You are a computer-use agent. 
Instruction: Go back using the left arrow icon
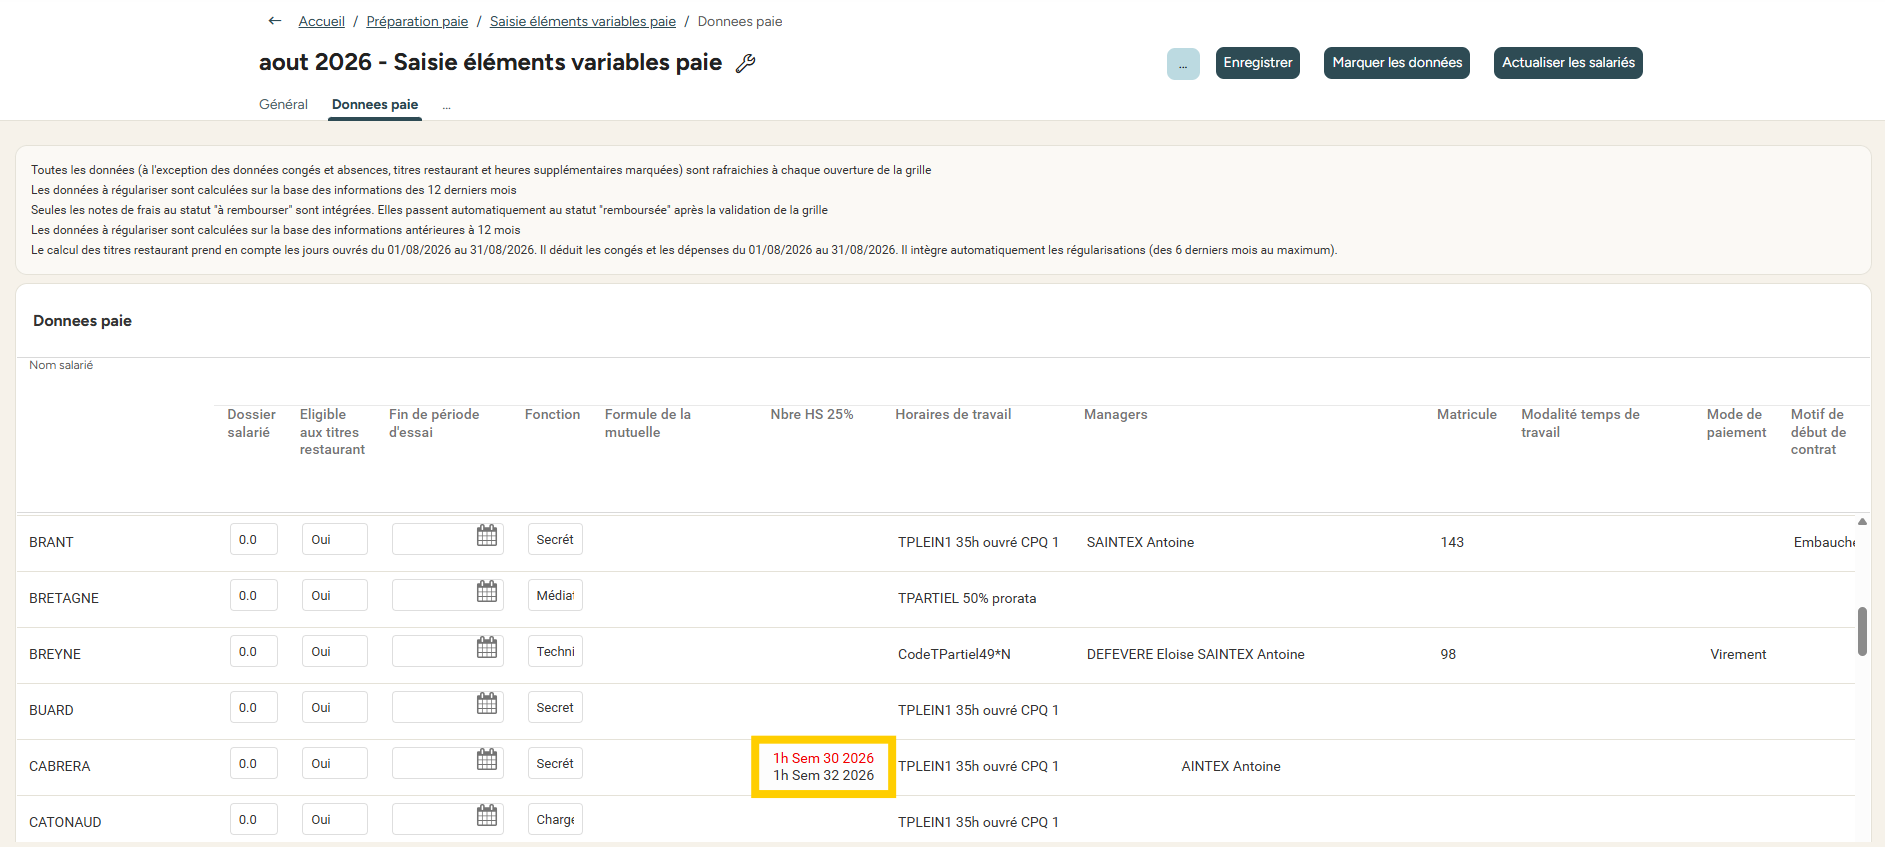point(275,21)
